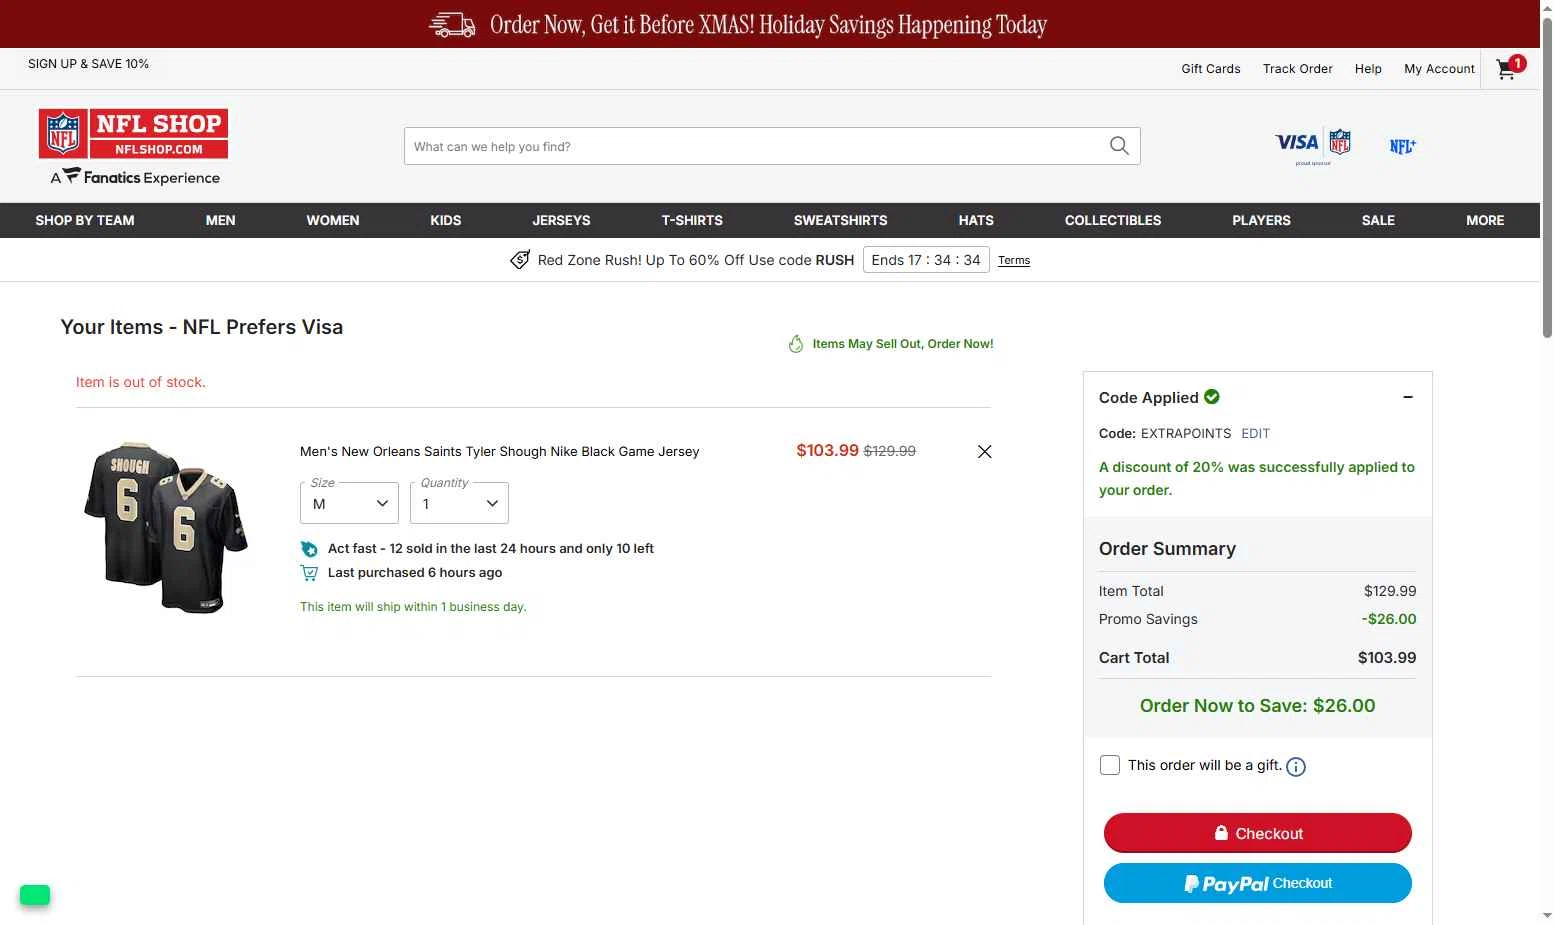Click the Red Zone Rush tag icon
The height and width of the screenshot is (925, 1555).
coord(520,260)
